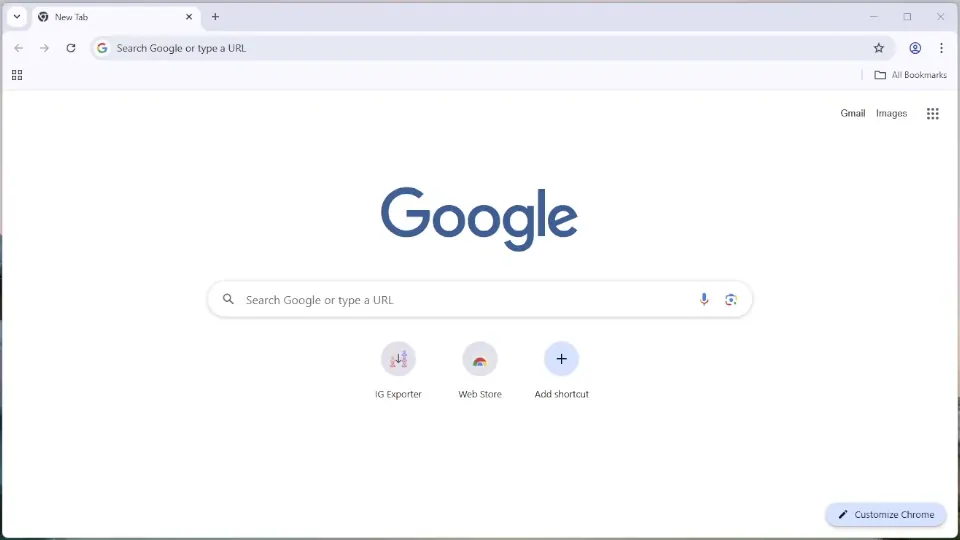
Task: Open the Web Store shortcut
Action: 480,370
